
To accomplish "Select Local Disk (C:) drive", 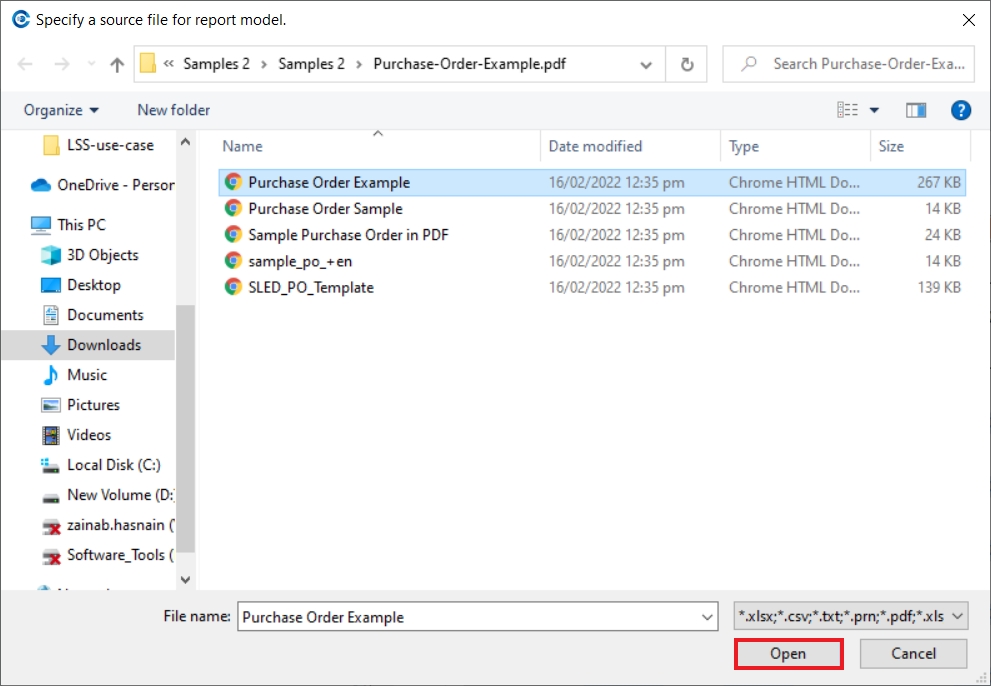I will click(x=113, y=465).
